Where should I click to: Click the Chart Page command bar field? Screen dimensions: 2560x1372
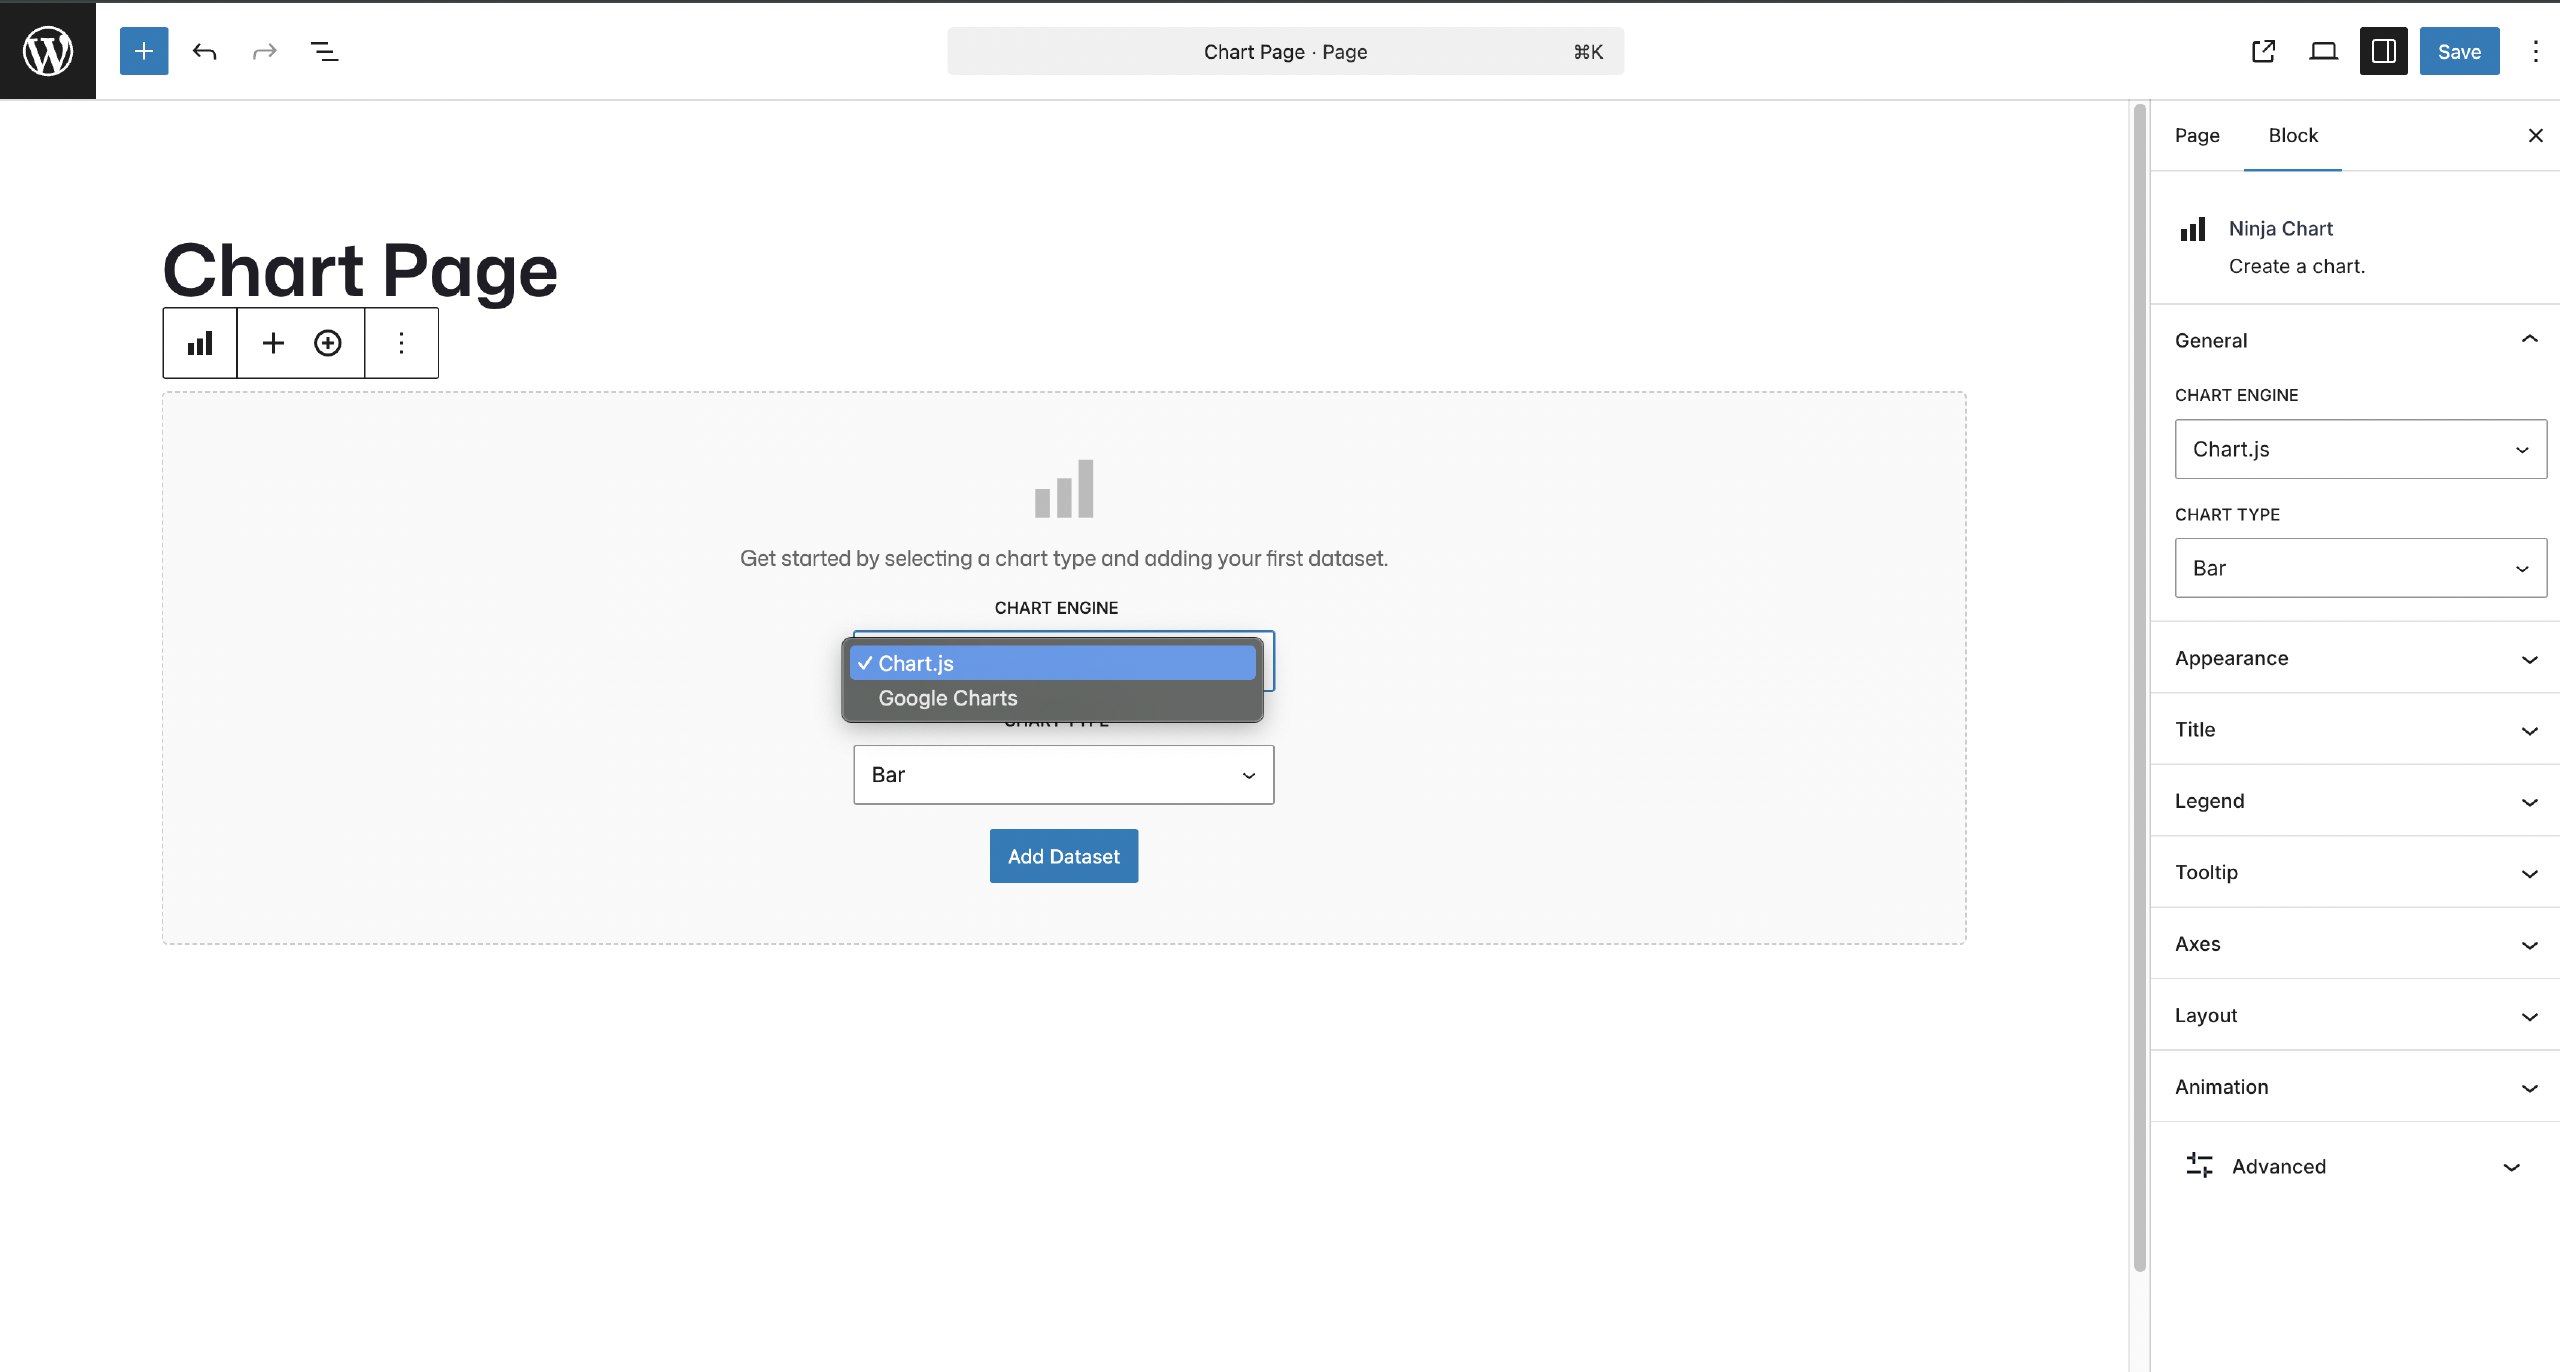(x=1284, y=51)
